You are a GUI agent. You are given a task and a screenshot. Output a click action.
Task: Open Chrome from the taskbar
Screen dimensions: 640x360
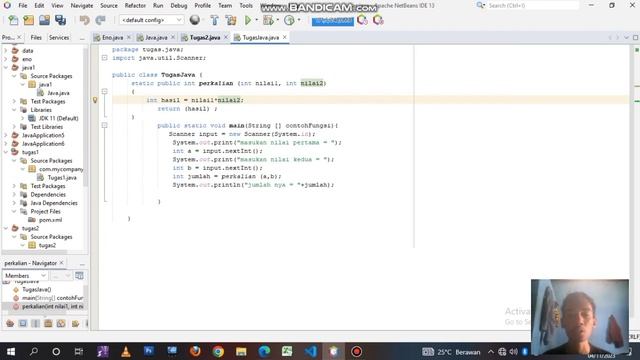tap(218, 351)
